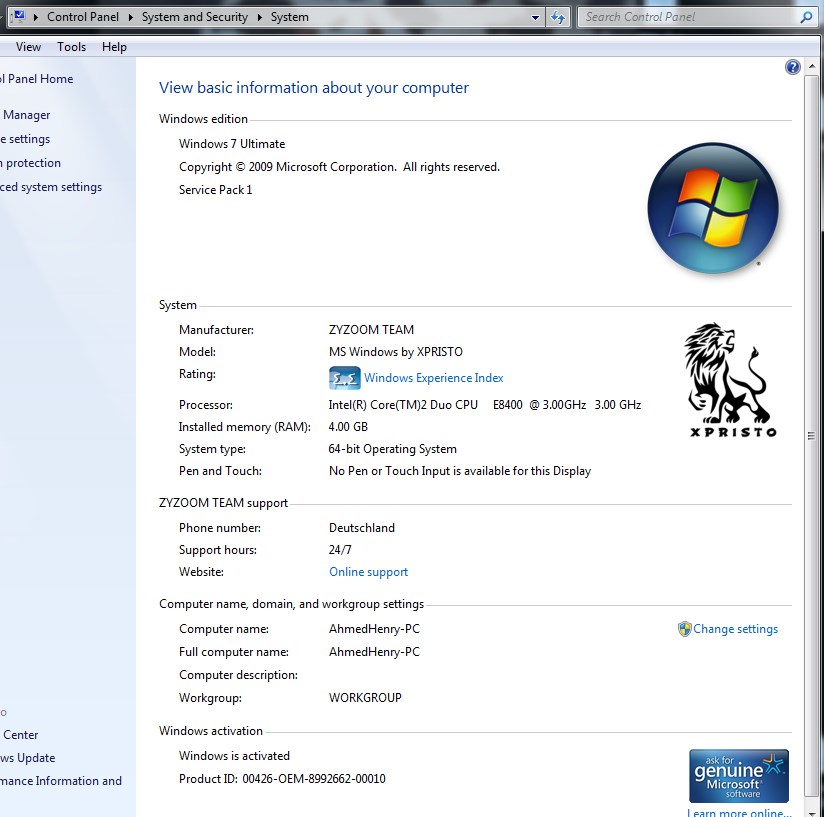Image resolution: width=824 pixels, height=817 pixels.
Task: Click the genuine Microsoft software badge
Action: click(x=738, y=776)
